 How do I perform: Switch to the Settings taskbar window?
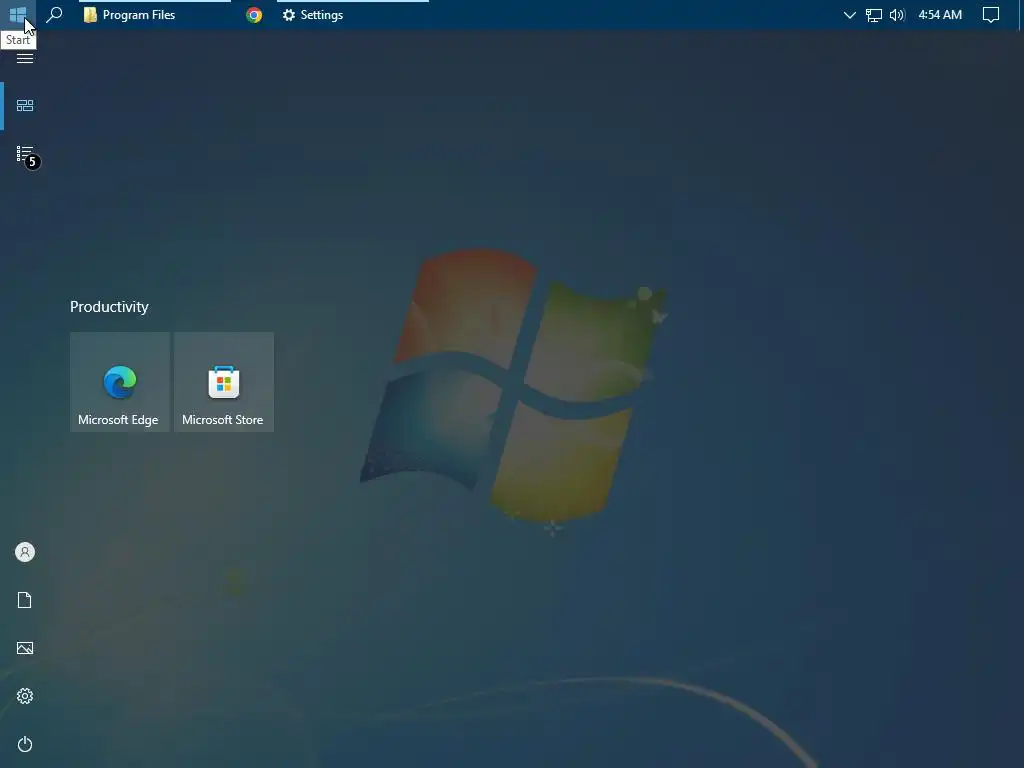point(353,14)
